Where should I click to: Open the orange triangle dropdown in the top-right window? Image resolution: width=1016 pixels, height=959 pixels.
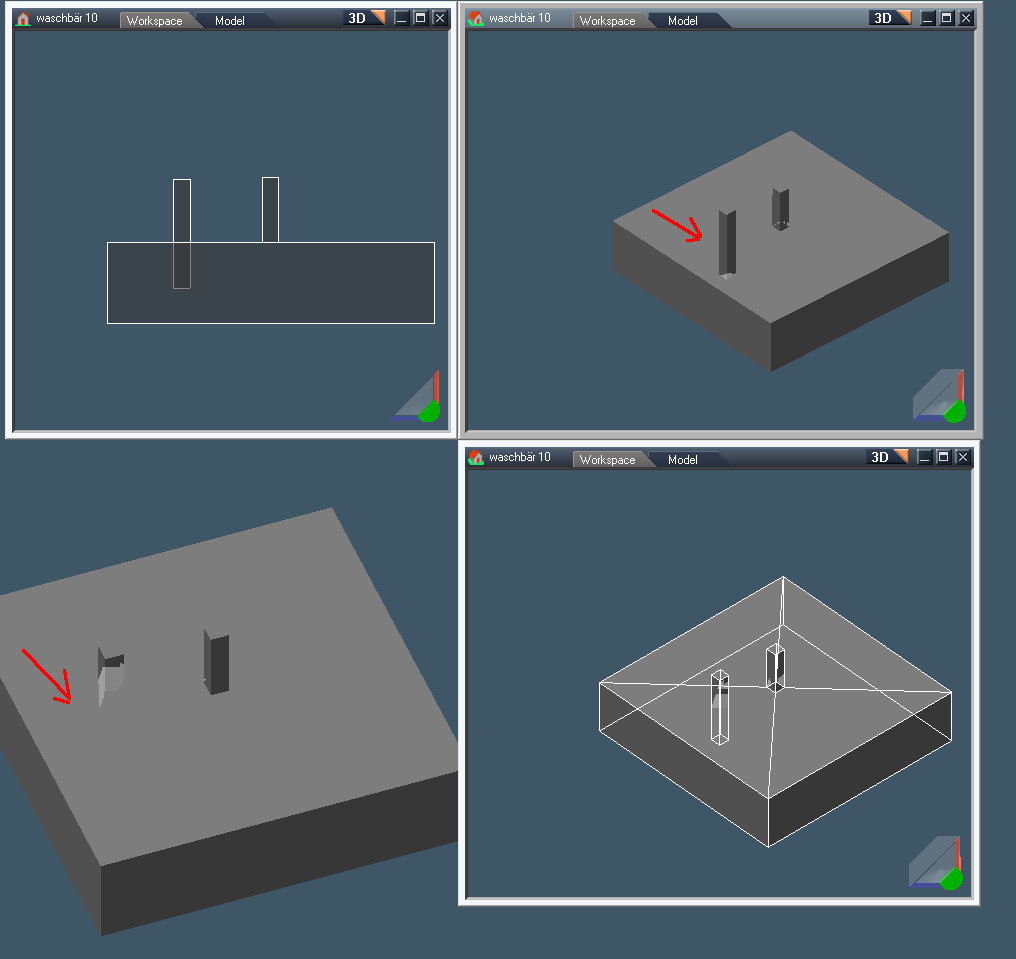point(904,18)
